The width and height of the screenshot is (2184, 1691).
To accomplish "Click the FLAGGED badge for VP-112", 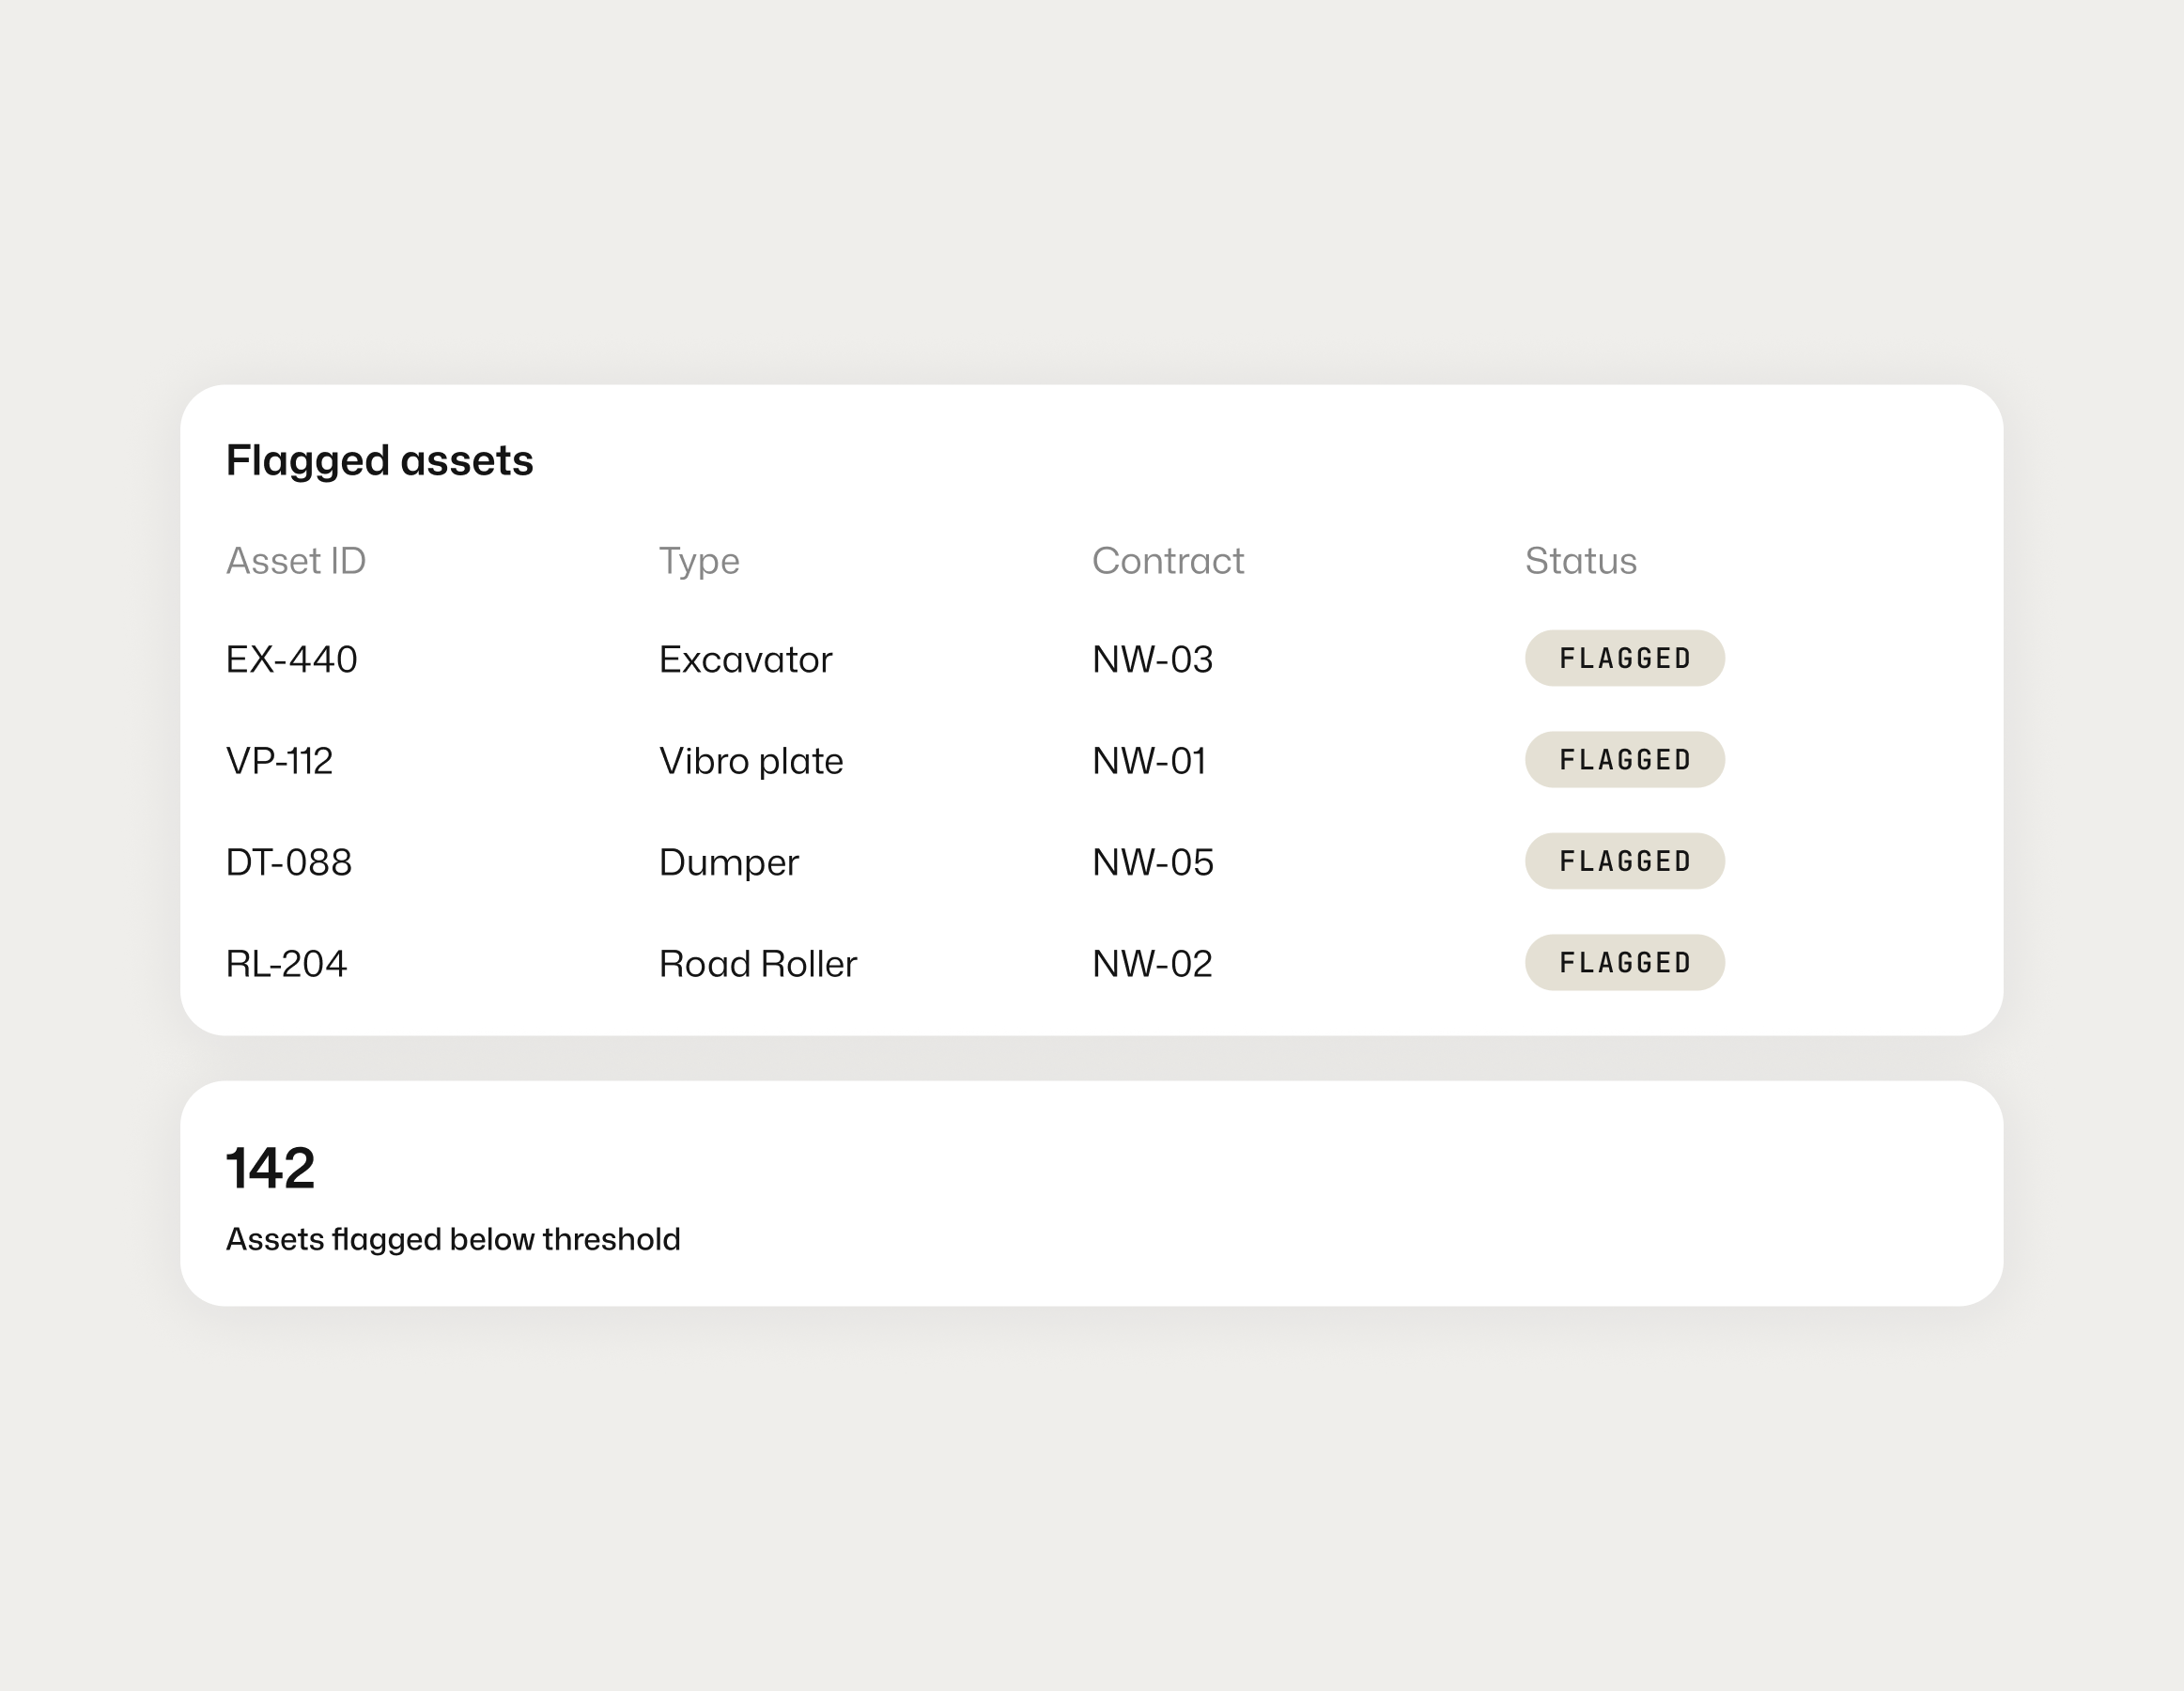I will pyautogui.click(x=1624, y=760).
